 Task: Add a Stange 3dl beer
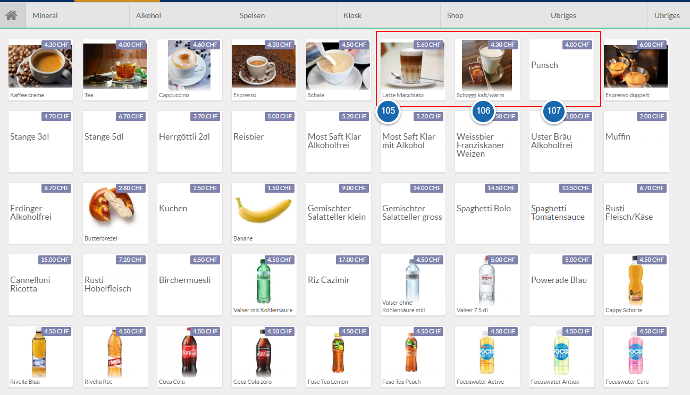coord(40,141)
